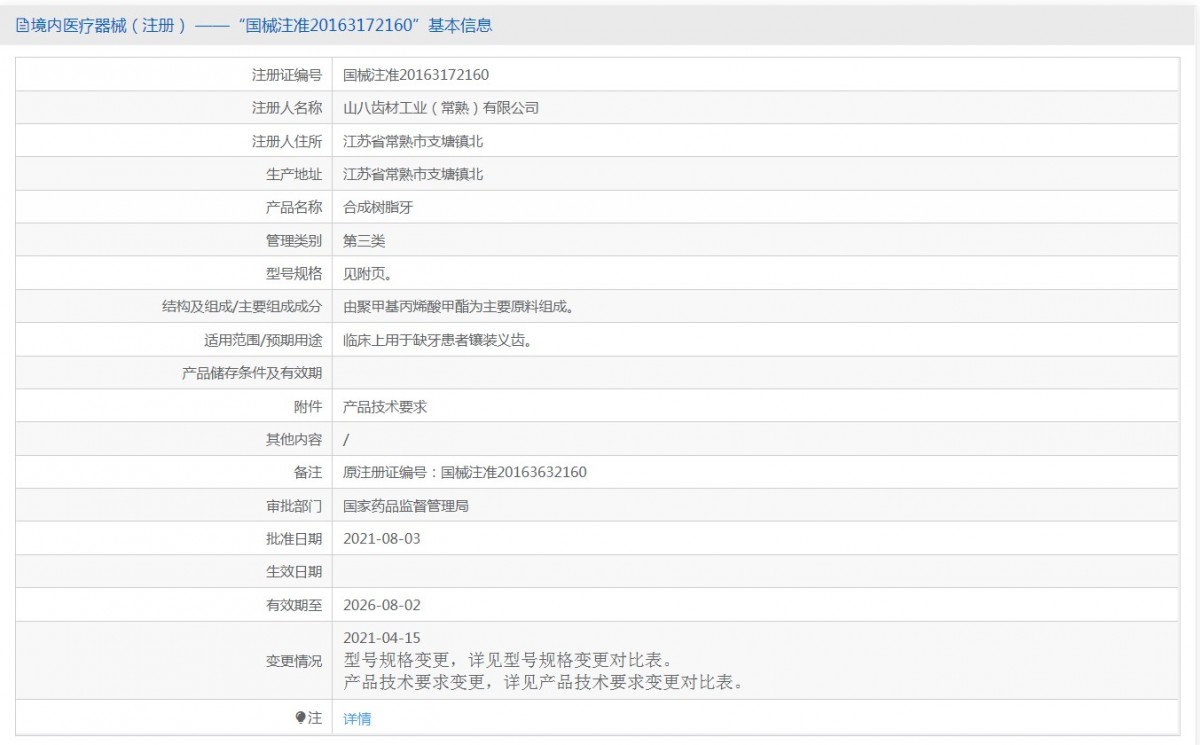The image size is (1200, 745).
Task: Click the 注册证编号 row label
Action: click(x=287, y=75)
